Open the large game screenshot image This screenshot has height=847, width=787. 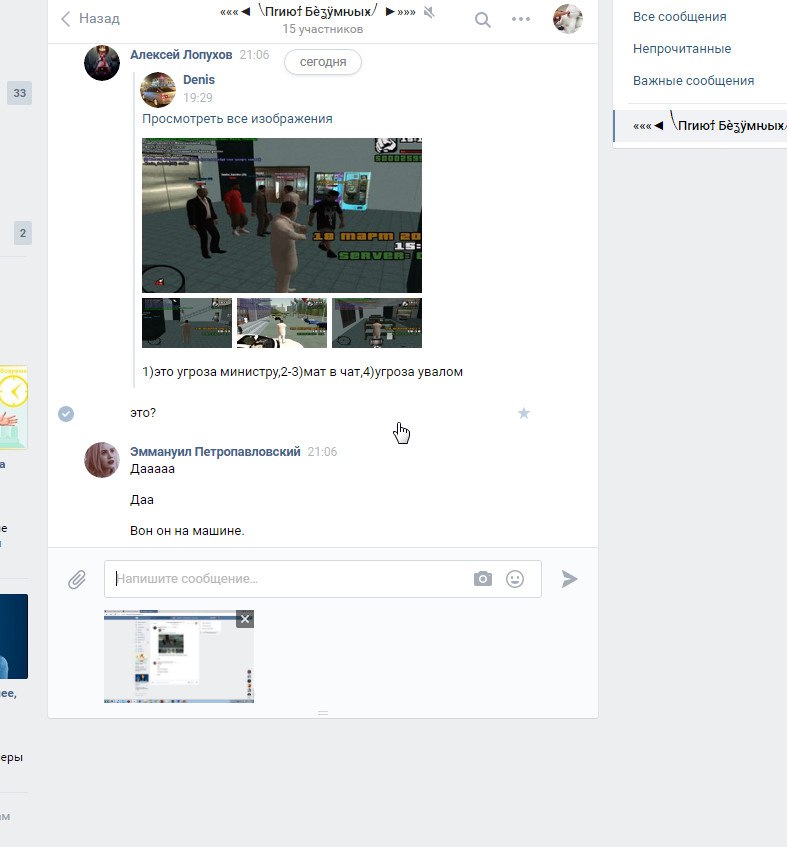(x=282, y=216)
